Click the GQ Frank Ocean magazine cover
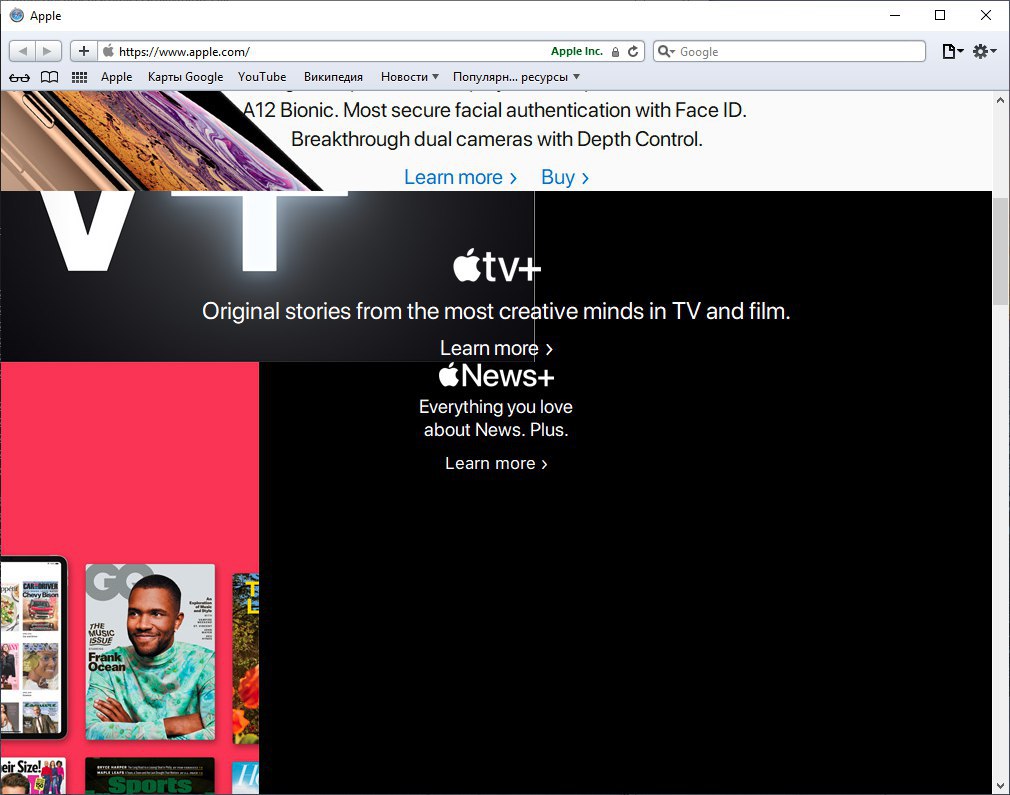This screenshot has height=795, width=1010. click(x=150, y=652)
